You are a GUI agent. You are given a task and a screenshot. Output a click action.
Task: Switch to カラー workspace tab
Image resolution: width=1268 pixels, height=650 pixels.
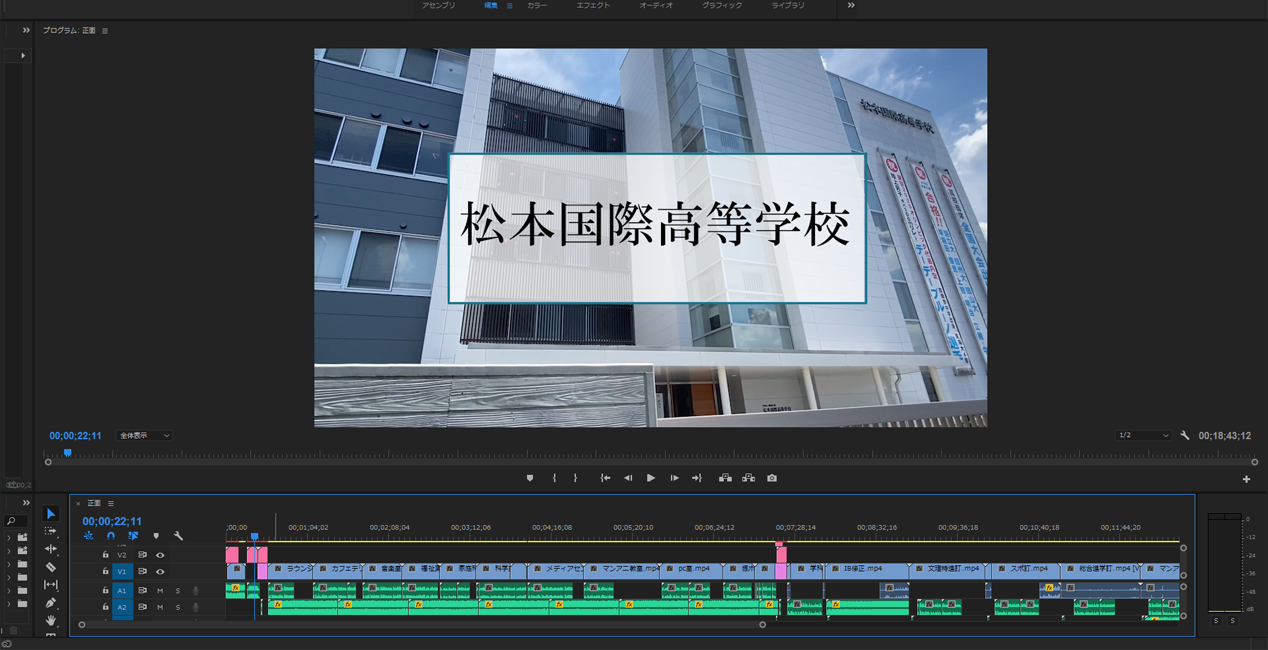[x=537, y=5]
